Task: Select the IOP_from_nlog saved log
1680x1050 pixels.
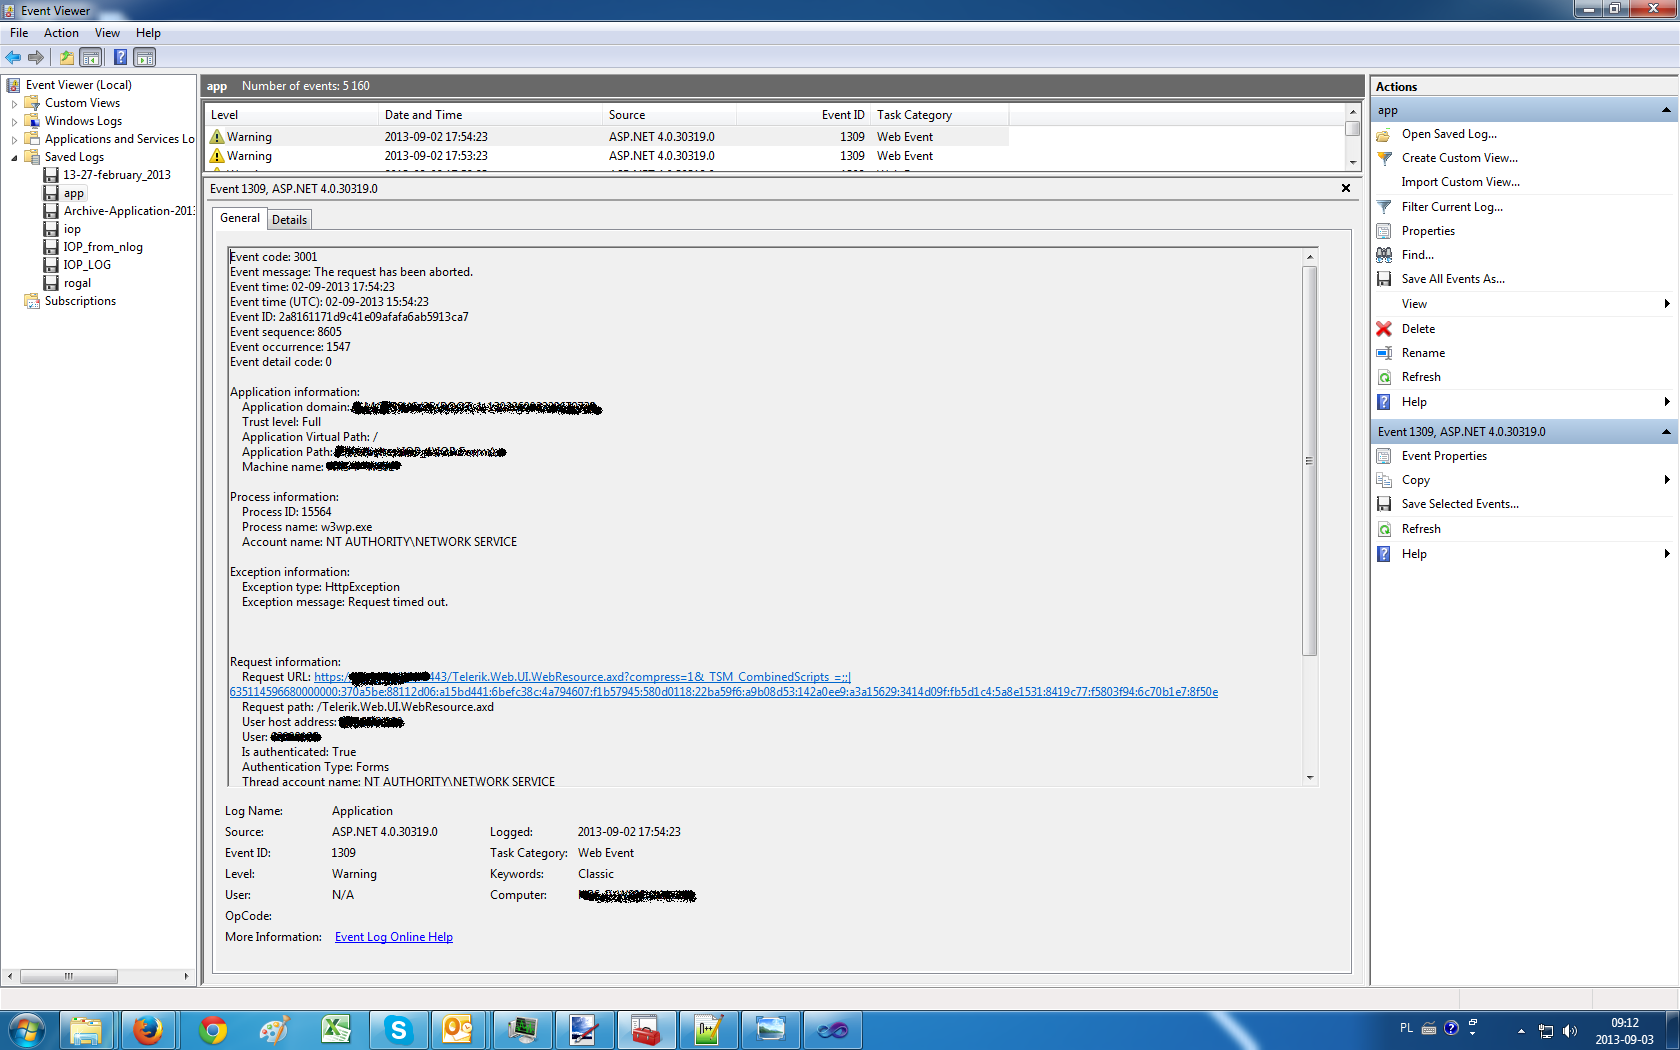Action: pyautogui.click(x=103, y=247)
